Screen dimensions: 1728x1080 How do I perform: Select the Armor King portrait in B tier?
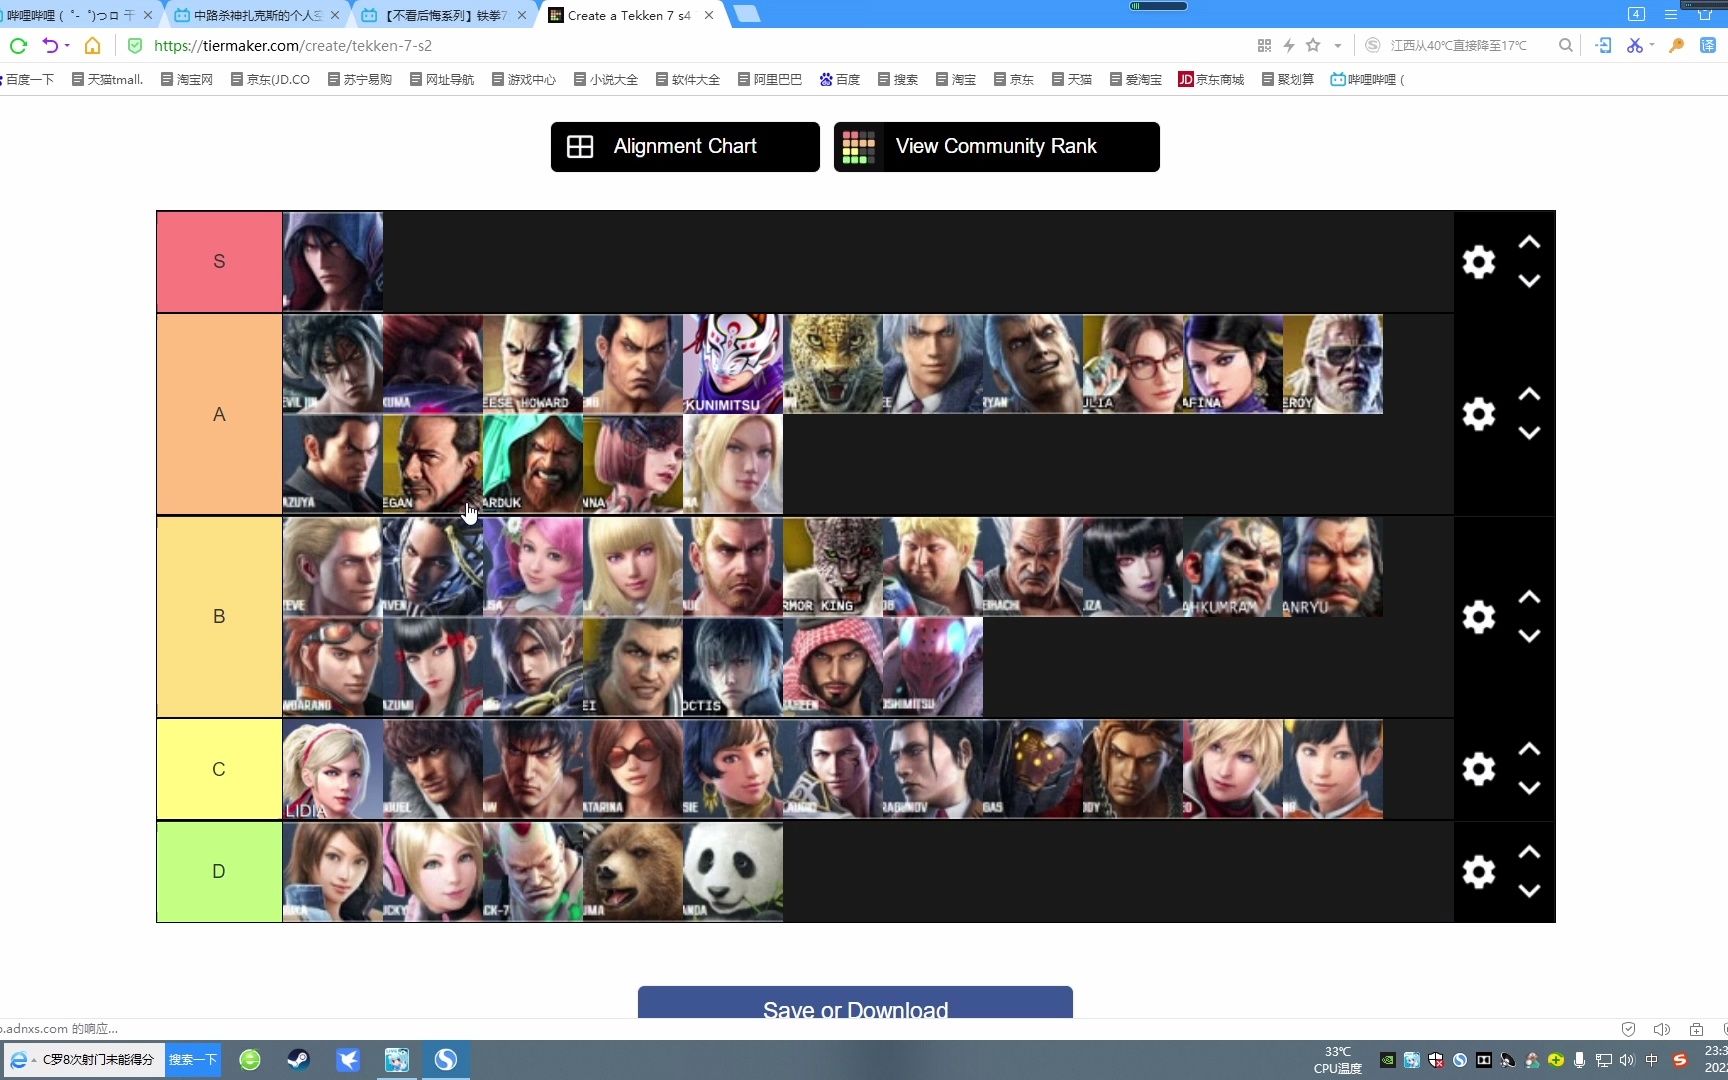833,566
